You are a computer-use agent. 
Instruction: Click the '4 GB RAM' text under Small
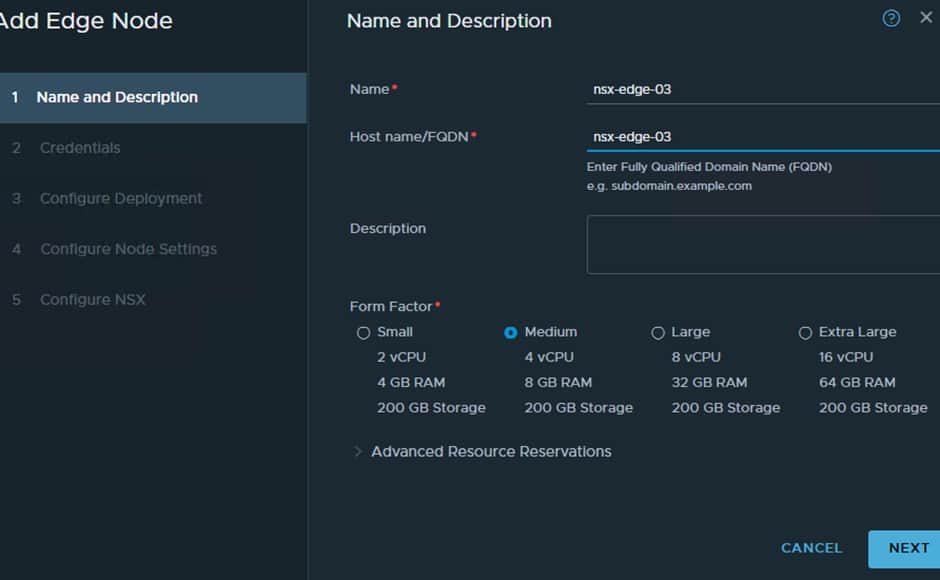coord(411,383)
